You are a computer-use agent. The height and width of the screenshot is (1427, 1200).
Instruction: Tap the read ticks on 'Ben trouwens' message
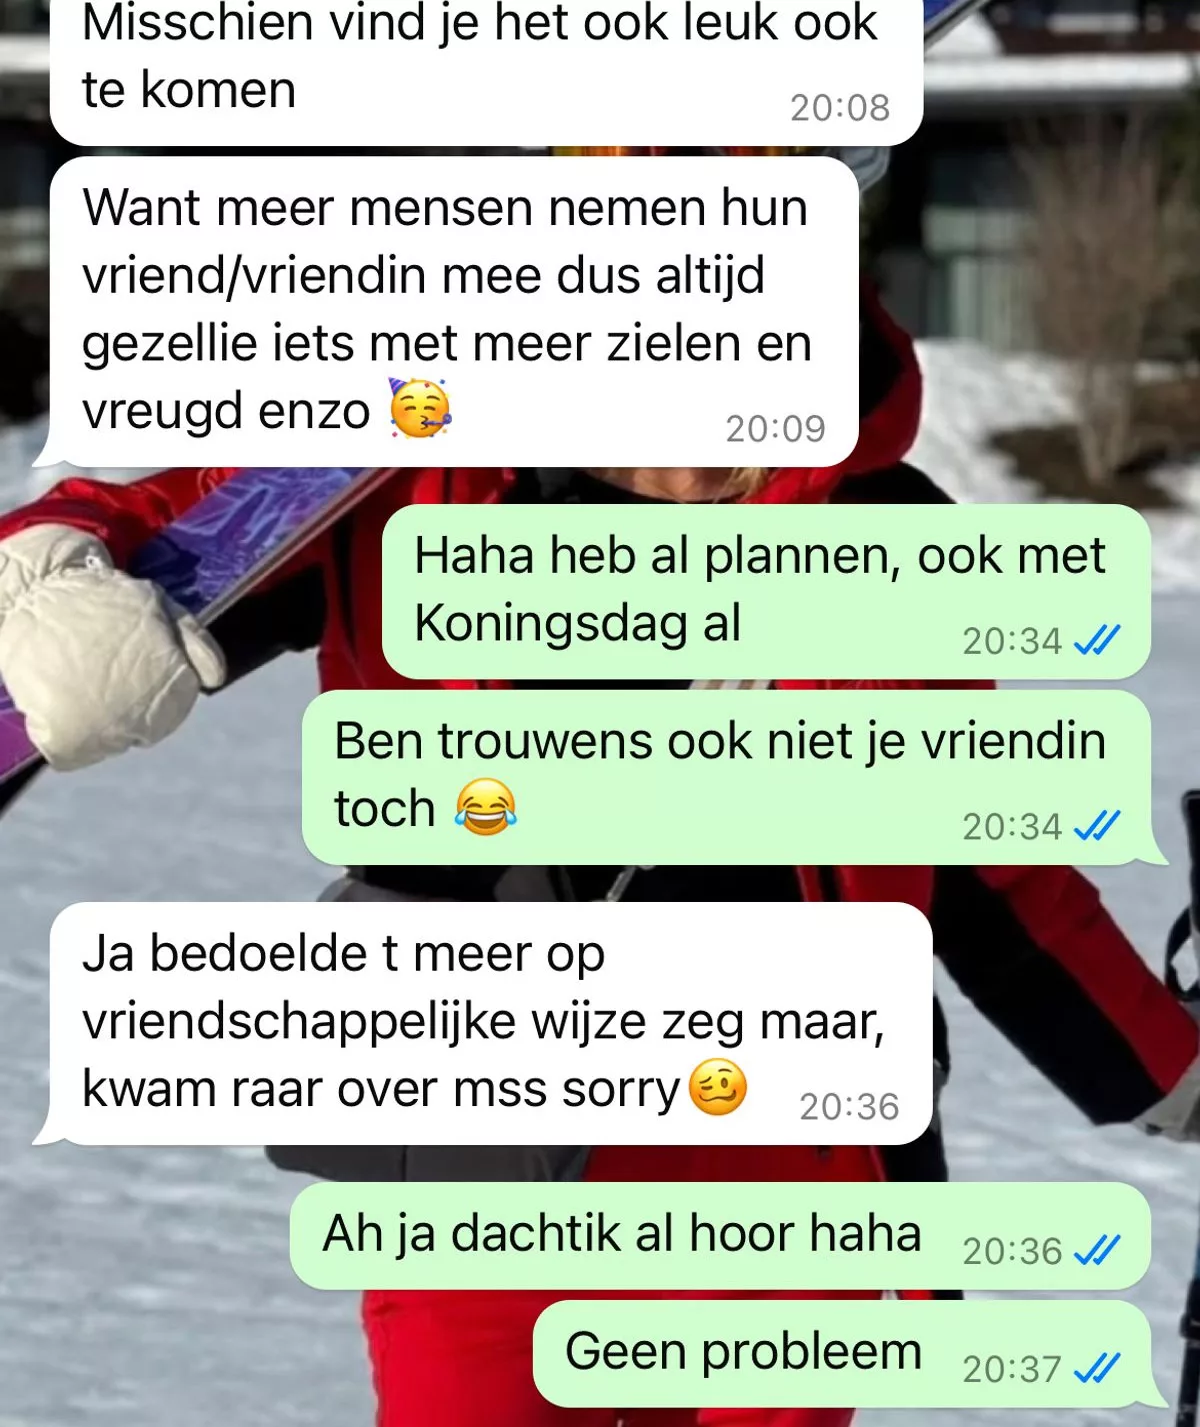pos(1097,826)
